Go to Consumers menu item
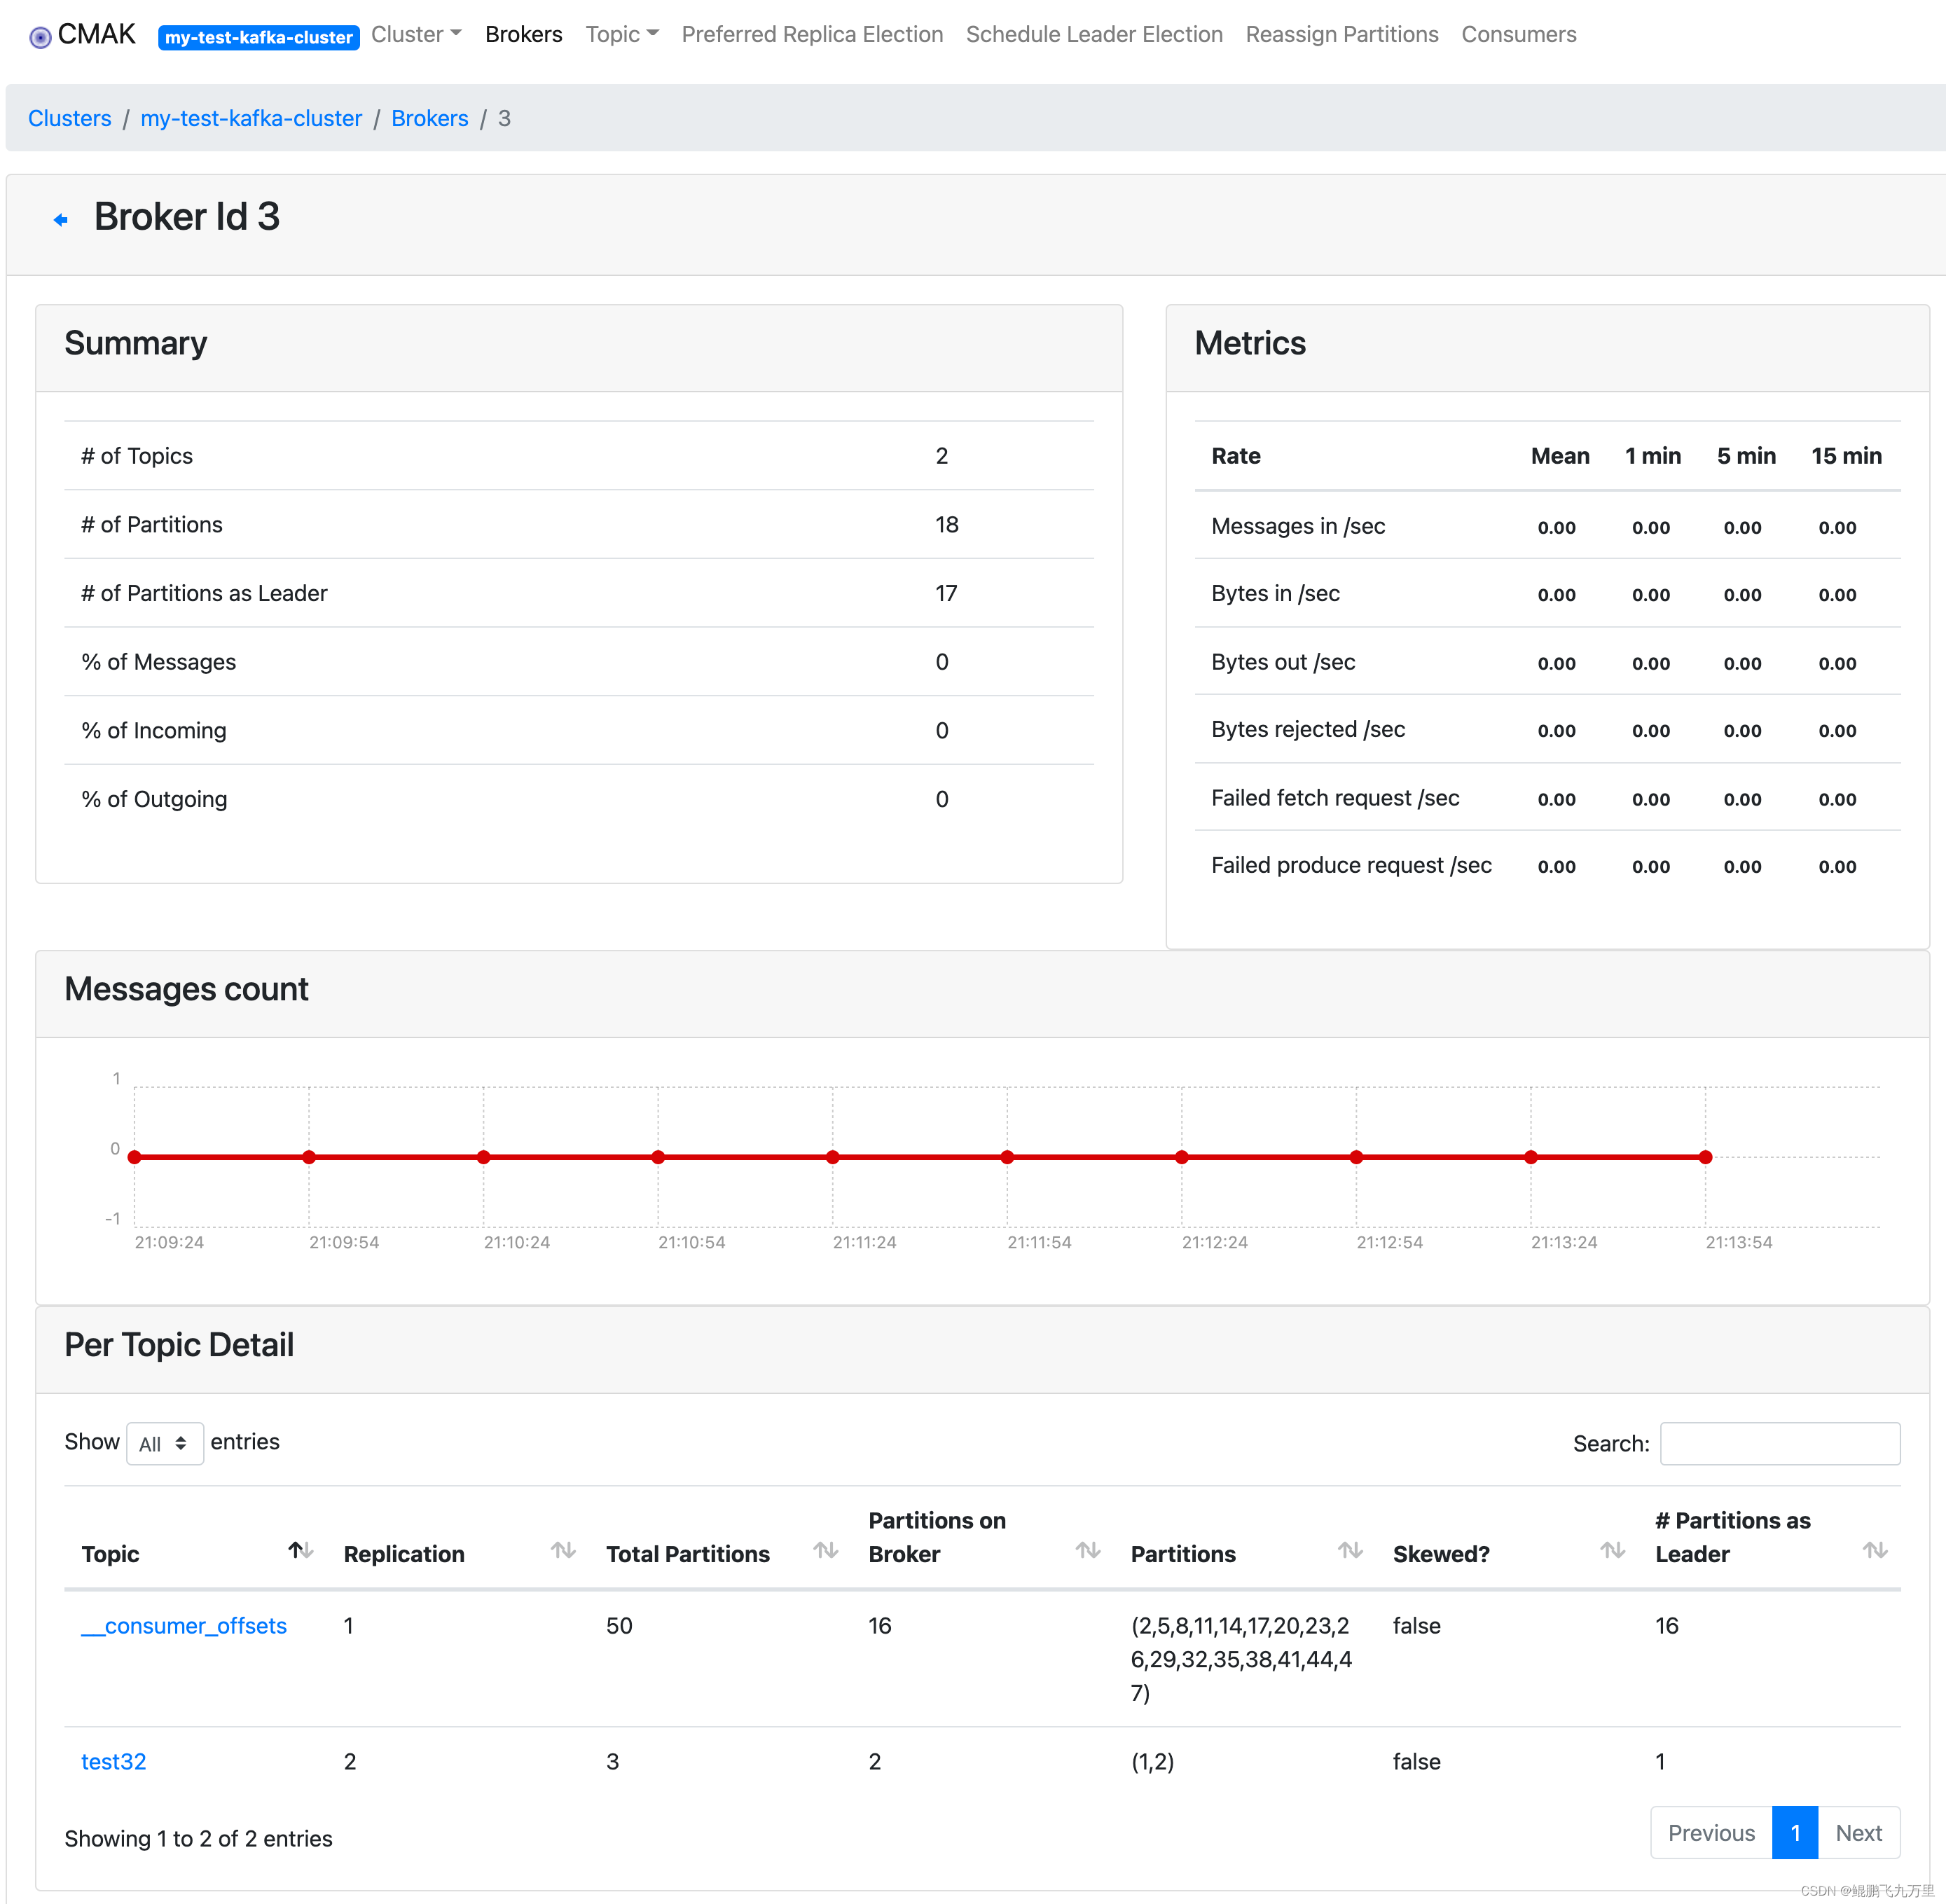Image resolution: width=1946 pixels, height=1904 pixels. pyautogui.click(x=1518, y=34)
